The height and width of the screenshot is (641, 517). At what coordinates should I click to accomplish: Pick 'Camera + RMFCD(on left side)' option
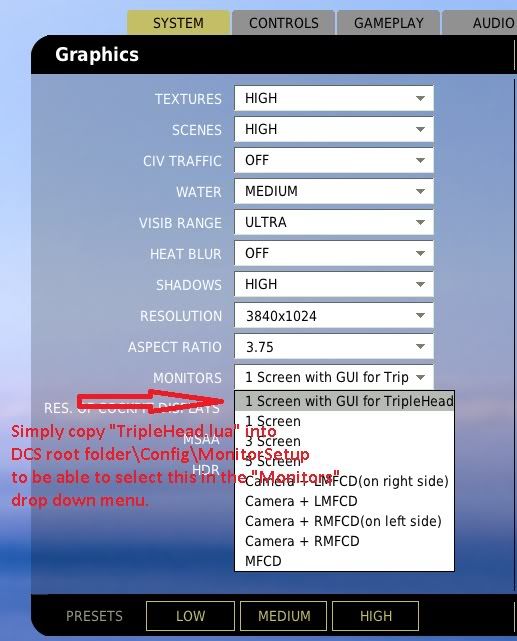pos(345,521)
